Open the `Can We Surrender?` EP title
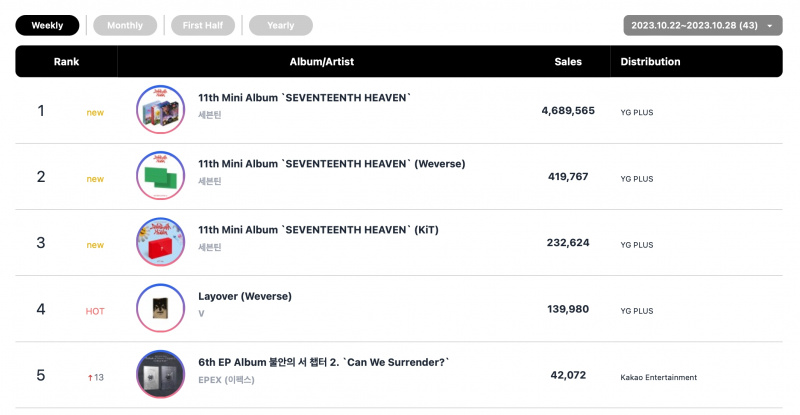The height and width of the screenshot is (415, 800). pos(323,362)
